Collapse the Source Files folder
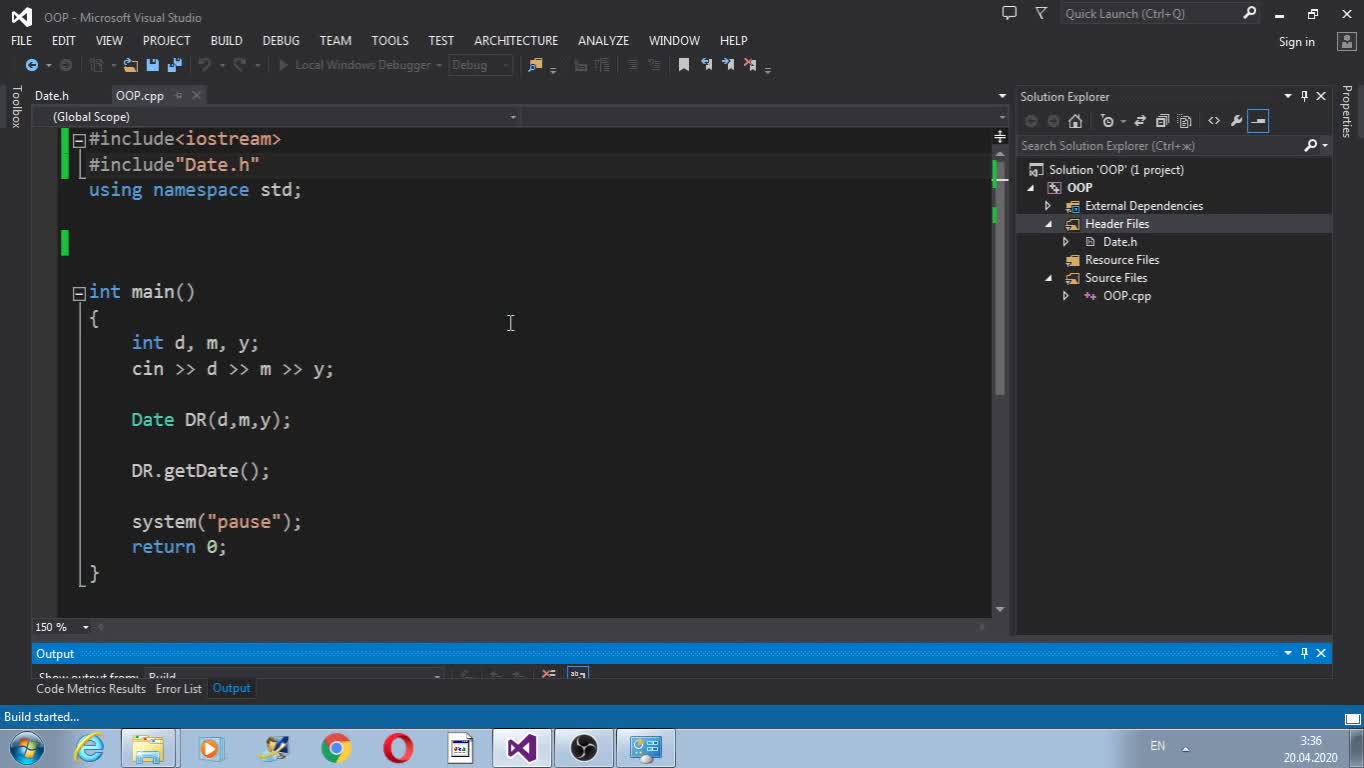The height and width of the screenshot is (768, 1364). (x=1048, y=278)
